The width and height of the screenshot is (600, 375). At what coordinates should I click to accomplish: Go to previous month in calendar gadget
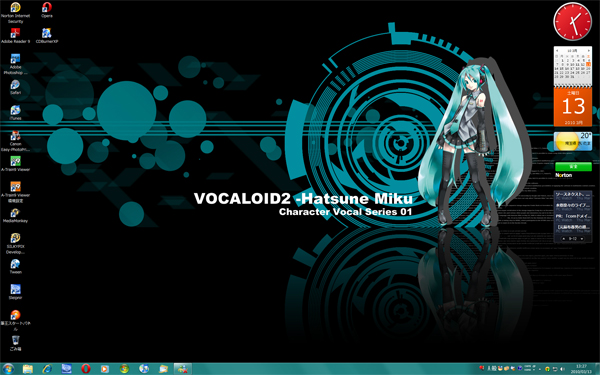tap(557, 51)
